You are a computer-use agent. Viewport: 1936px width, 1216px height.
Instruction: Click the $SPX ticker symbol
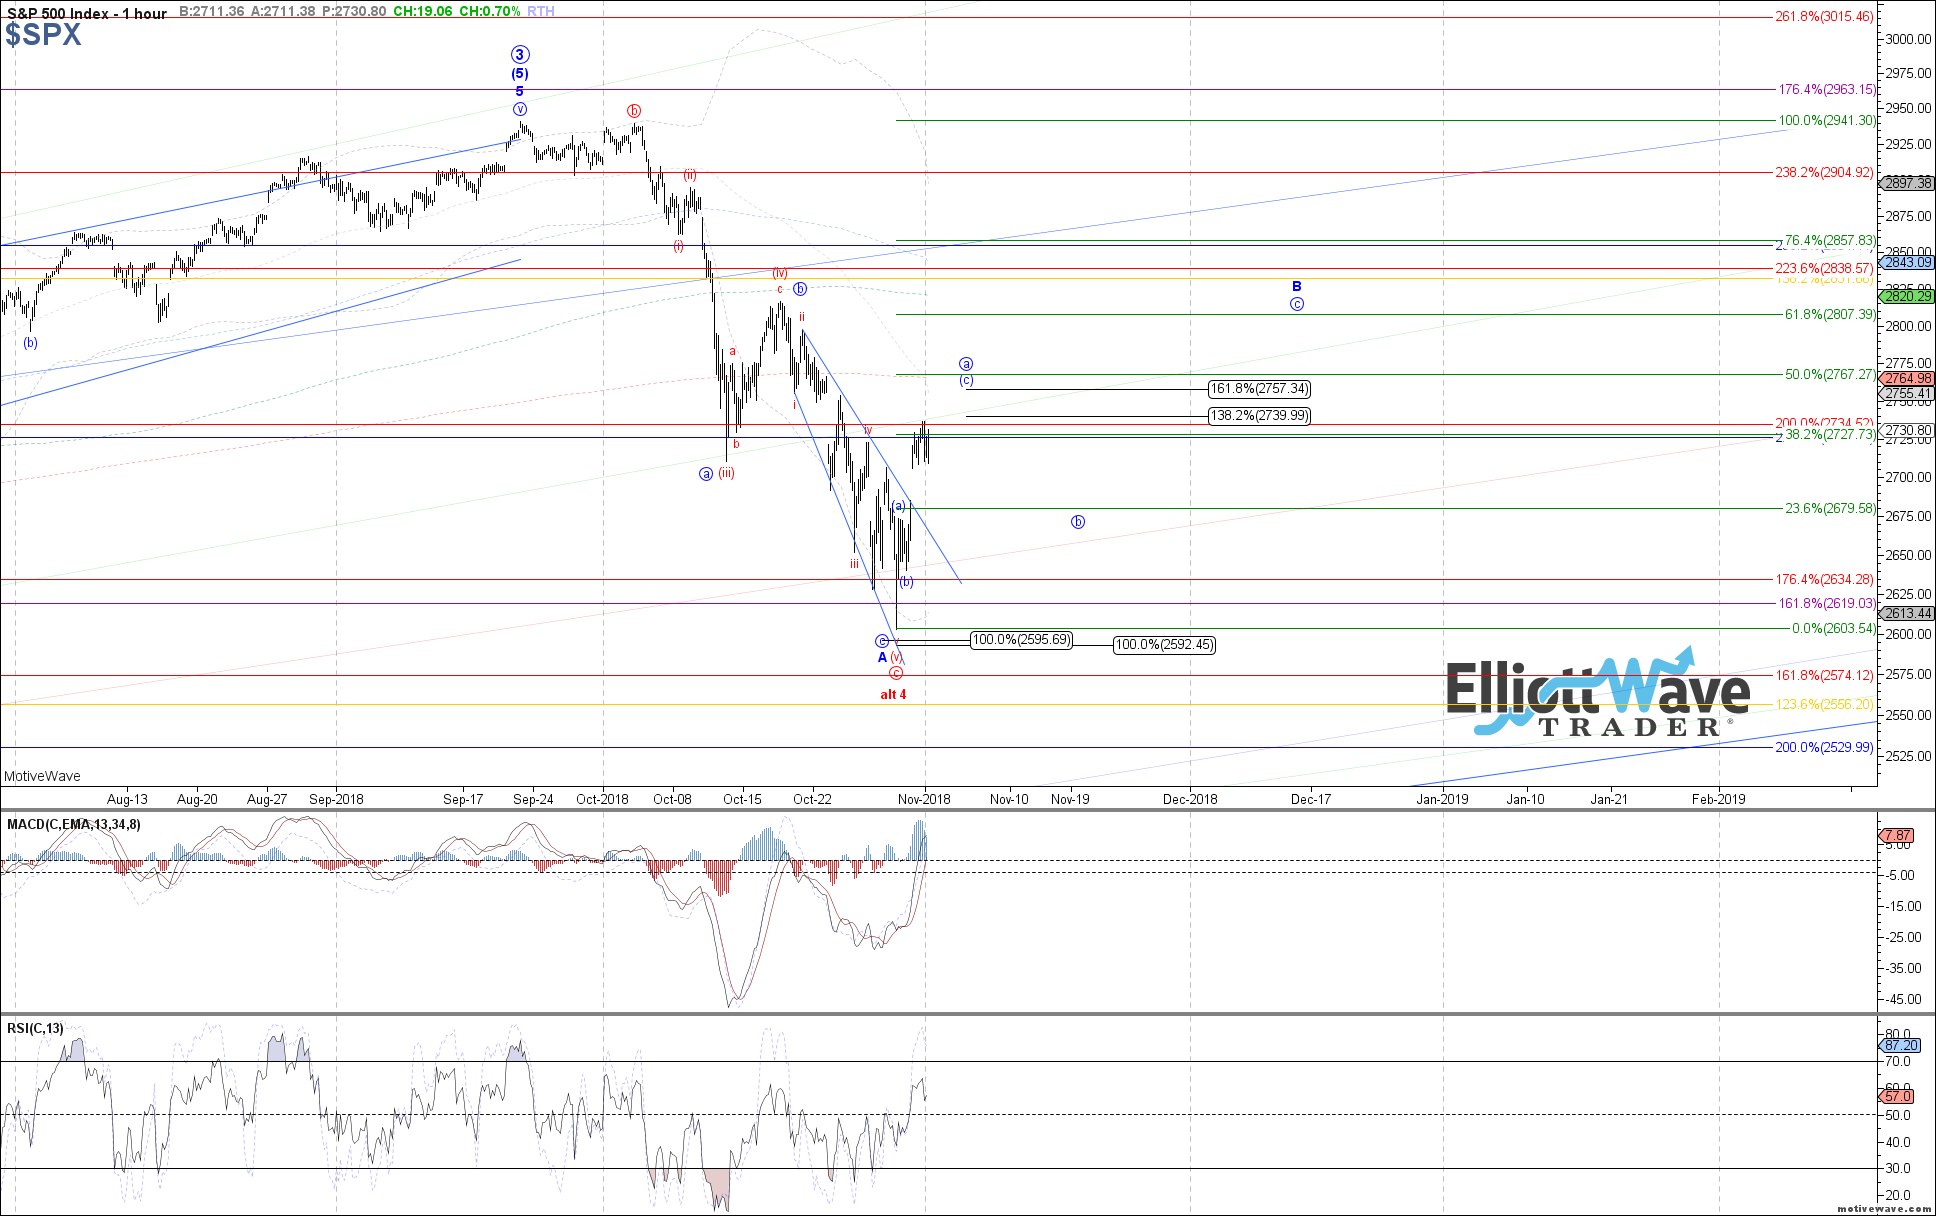[43, 35]
